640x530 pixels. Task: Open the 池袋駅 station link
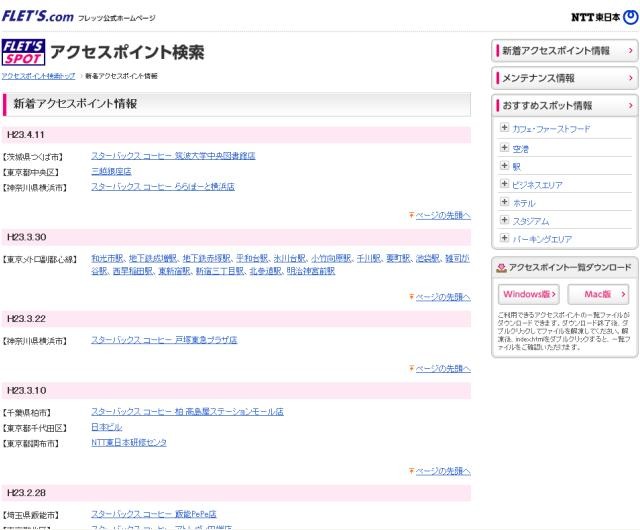pyautogui.click(x=427, y=258)
